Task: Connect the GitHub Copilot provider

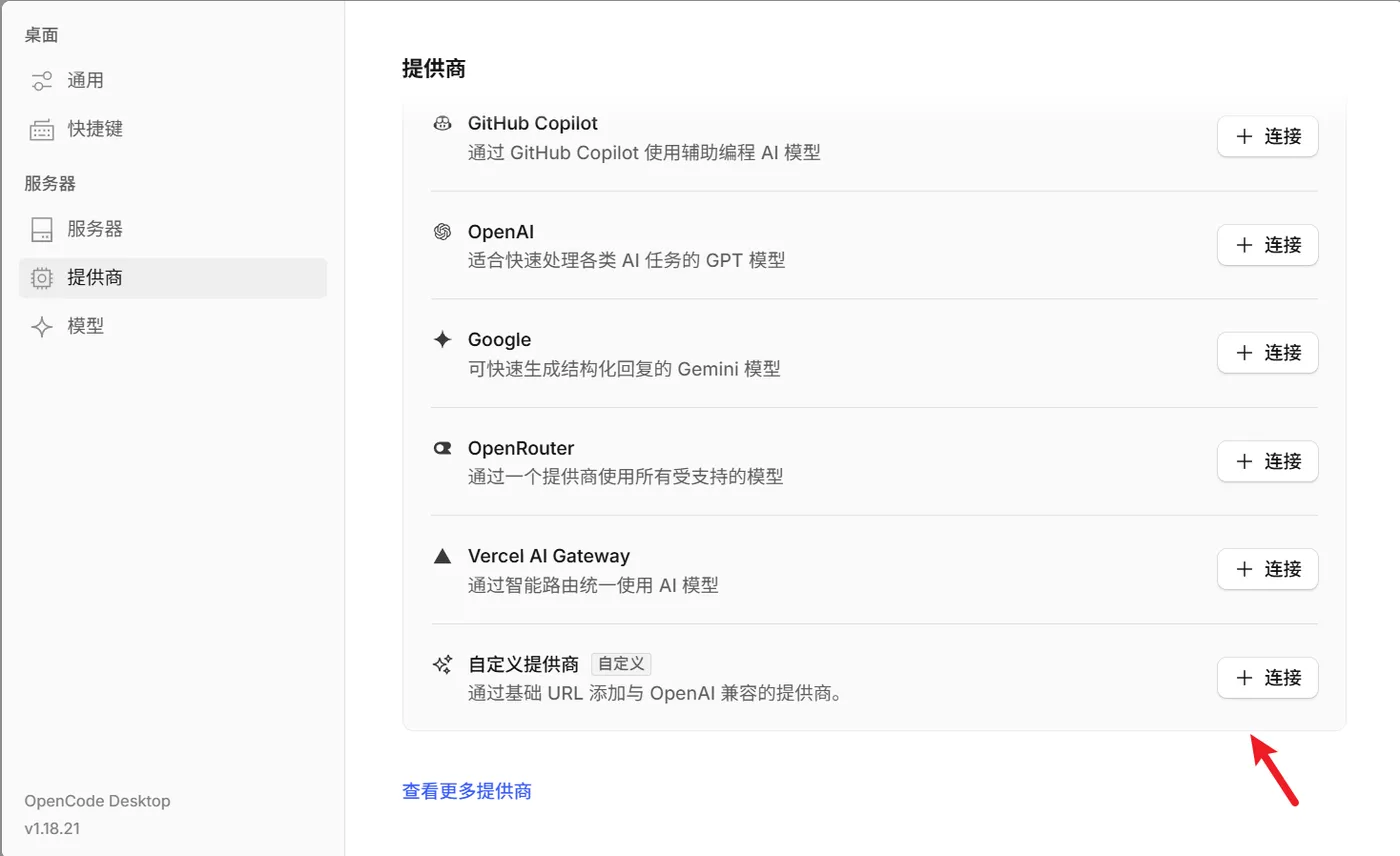Action: 1267,136
